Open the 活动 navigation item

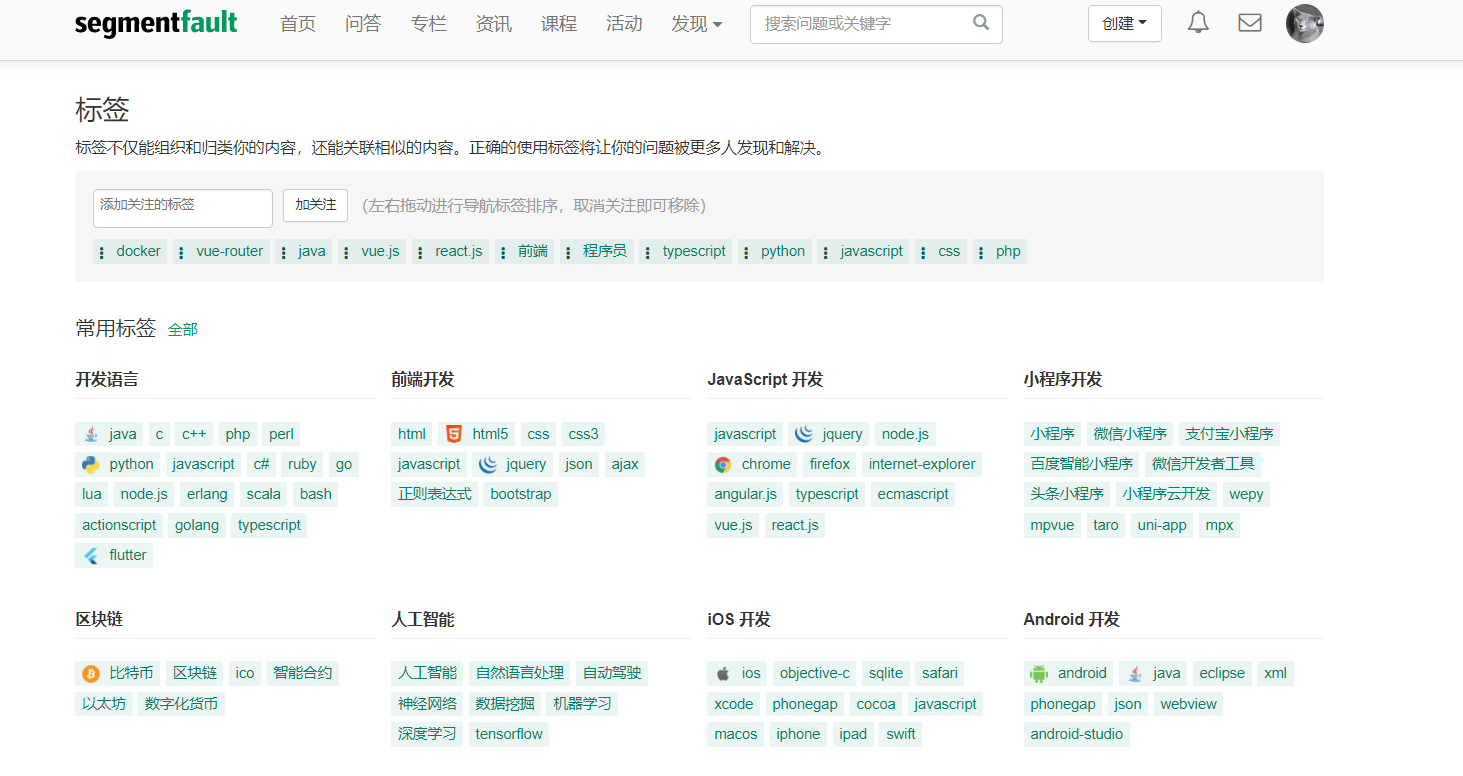pyautogui.click(x=624, y=23)
